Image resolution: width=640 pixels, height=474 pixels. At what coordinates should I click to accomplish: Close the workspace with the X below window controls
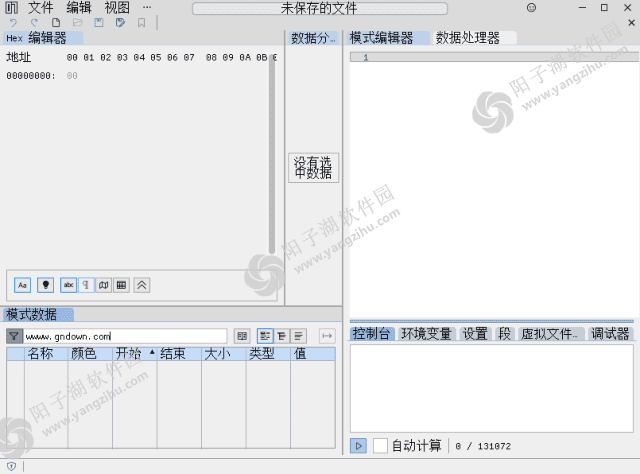coord(631,23)
